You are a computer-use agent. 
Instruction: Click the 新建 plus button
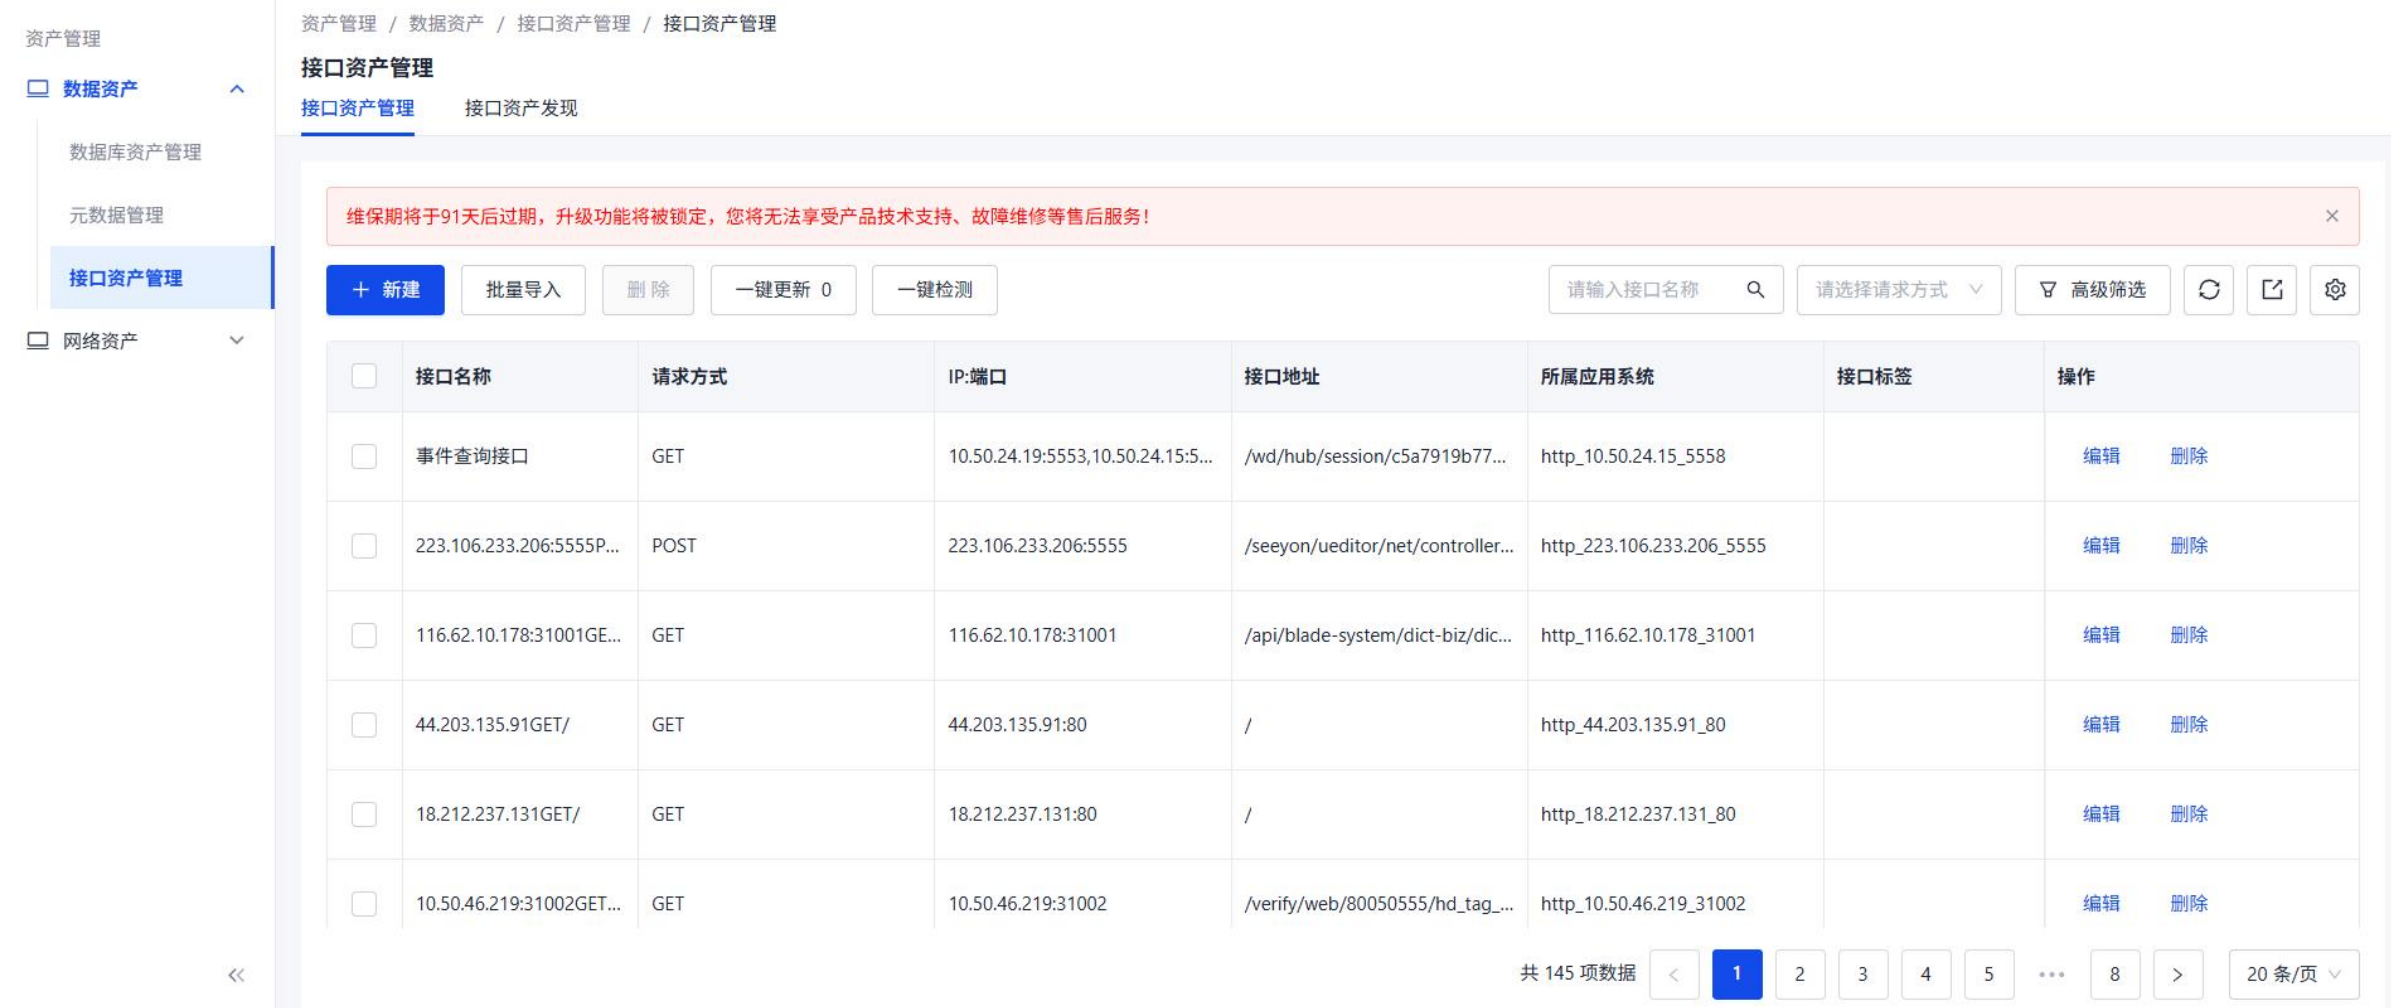(385, 290)
